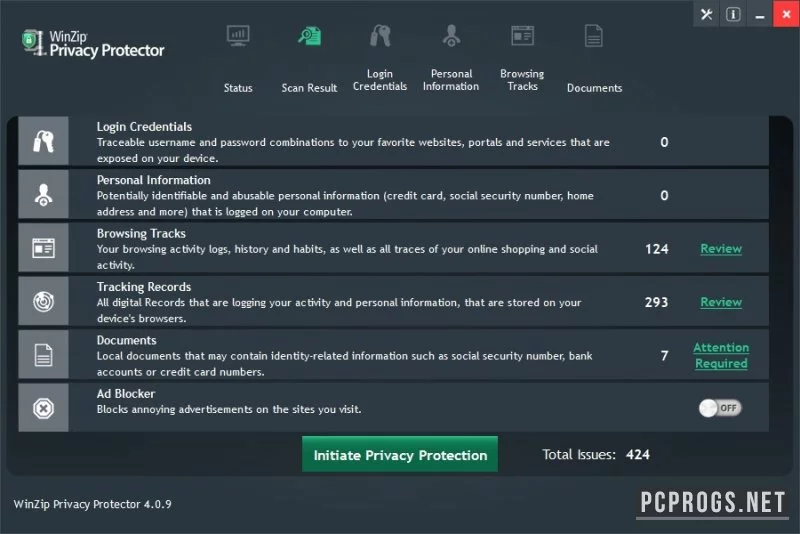Minimize the Privacy Protector window

pos(760,14)
